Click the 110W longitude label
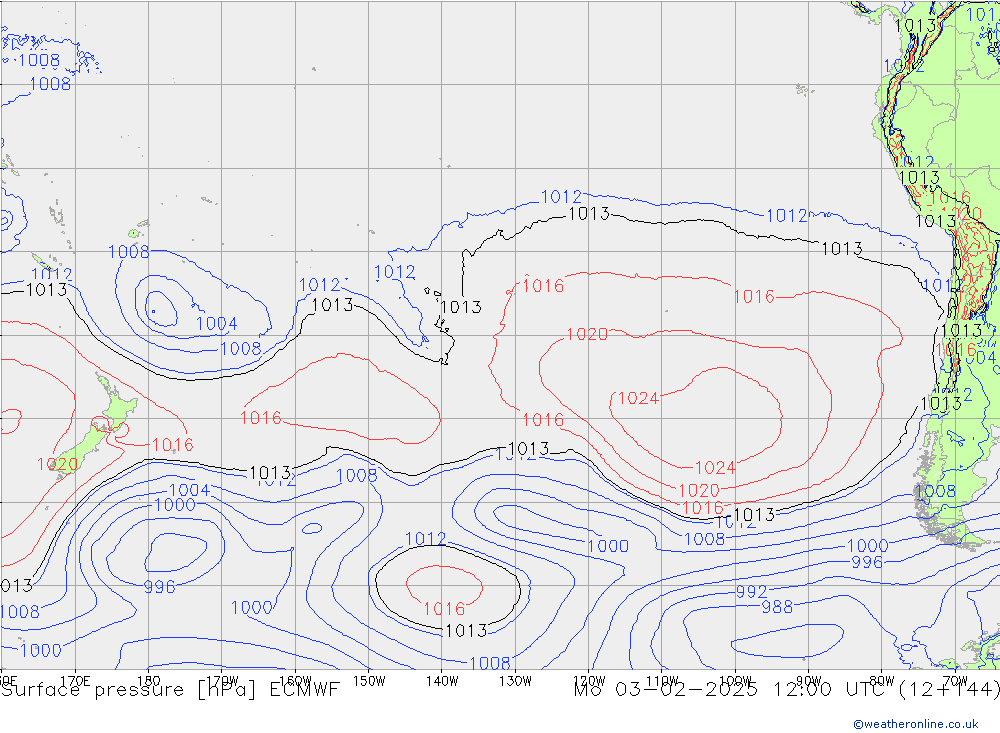 (x=662, y=681)
